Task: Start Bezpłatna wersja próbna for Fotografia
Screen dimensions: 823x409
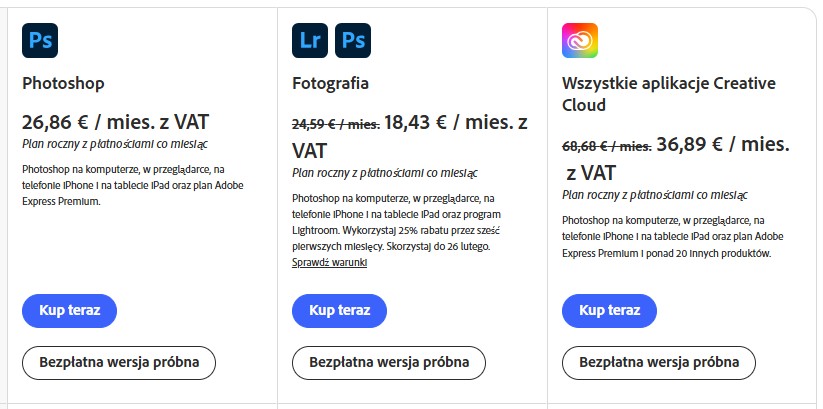Action: [x=388, y=361]
